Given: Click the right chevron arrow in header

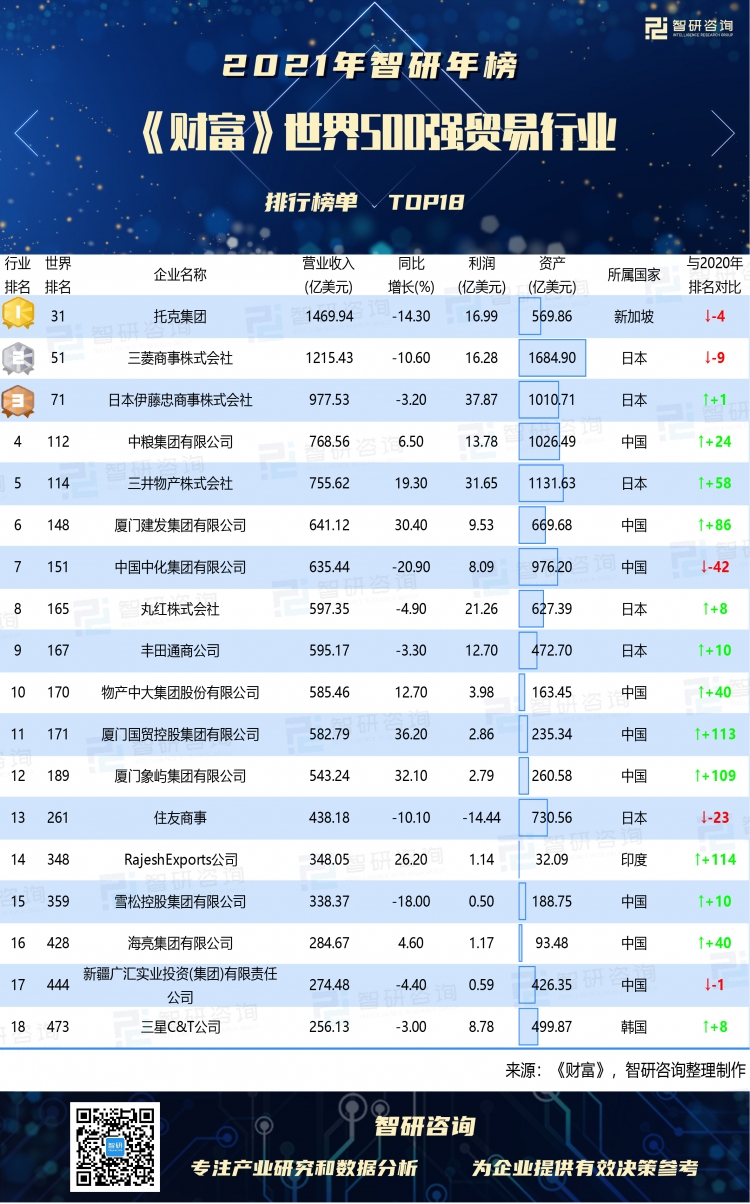Looking at the screenshot, I should click(x=724, y=134).
